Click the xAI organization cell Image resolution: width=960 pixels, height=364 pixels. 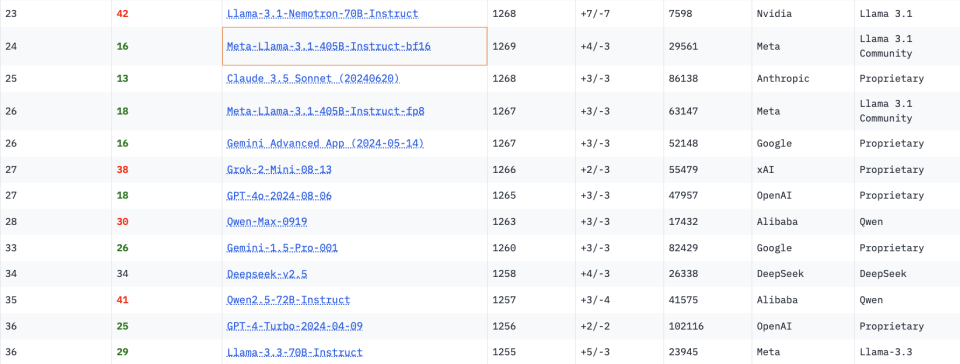(765, 169)
